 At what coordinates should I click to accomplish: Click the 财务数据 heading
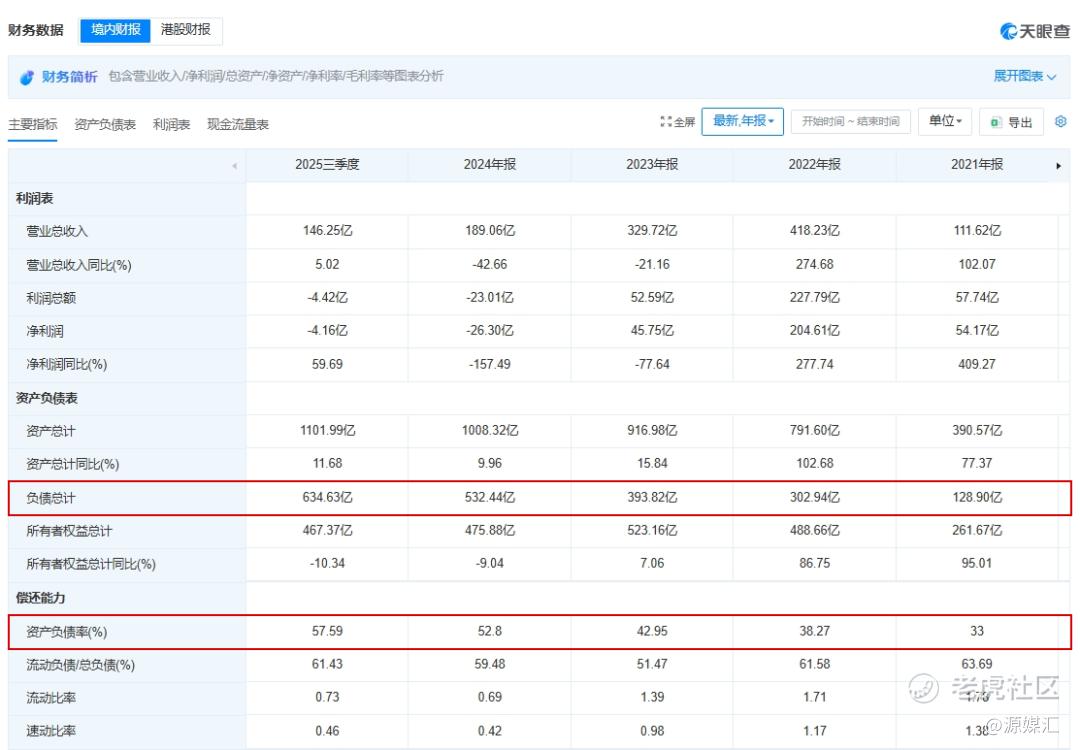point(36,30)
